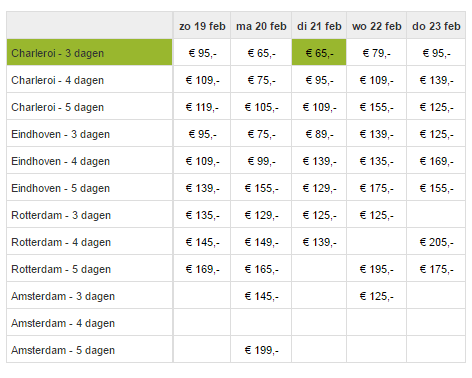Screen dimensions: 472x378
Task: Select € 135 for Rotterdam 3 dagen on zo 19 feb
Action: coord(202,215)
